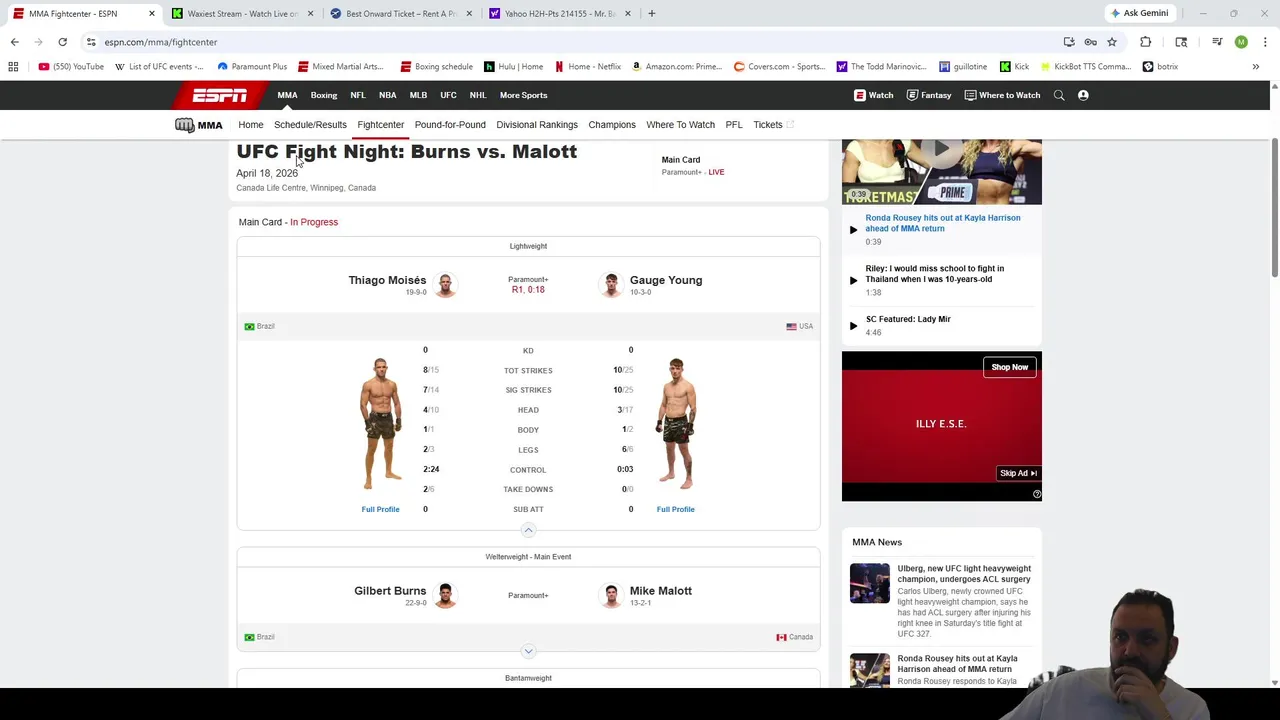Open a new browser tab
This screenshot has height=720, width=1280.
[651, 13]
